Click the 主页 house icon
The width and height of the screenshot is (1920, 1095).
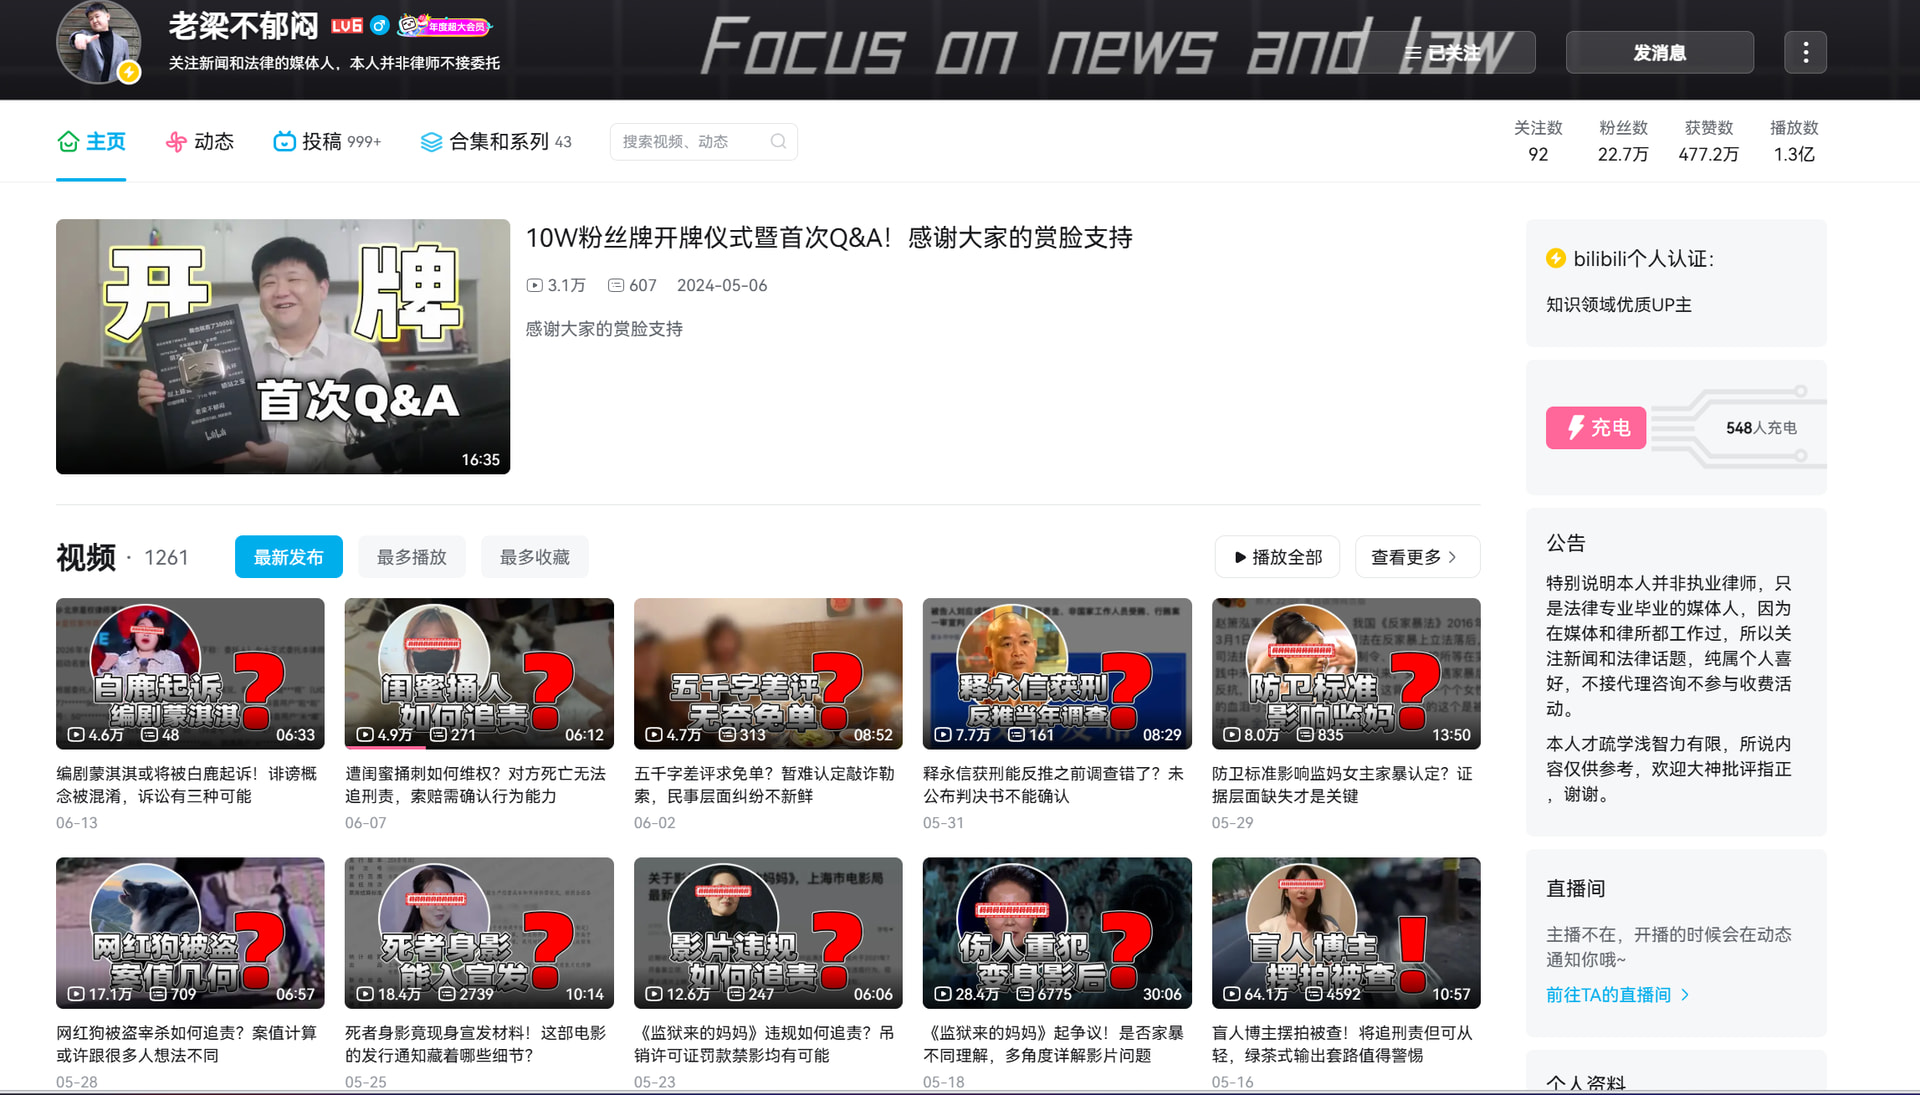68,142
